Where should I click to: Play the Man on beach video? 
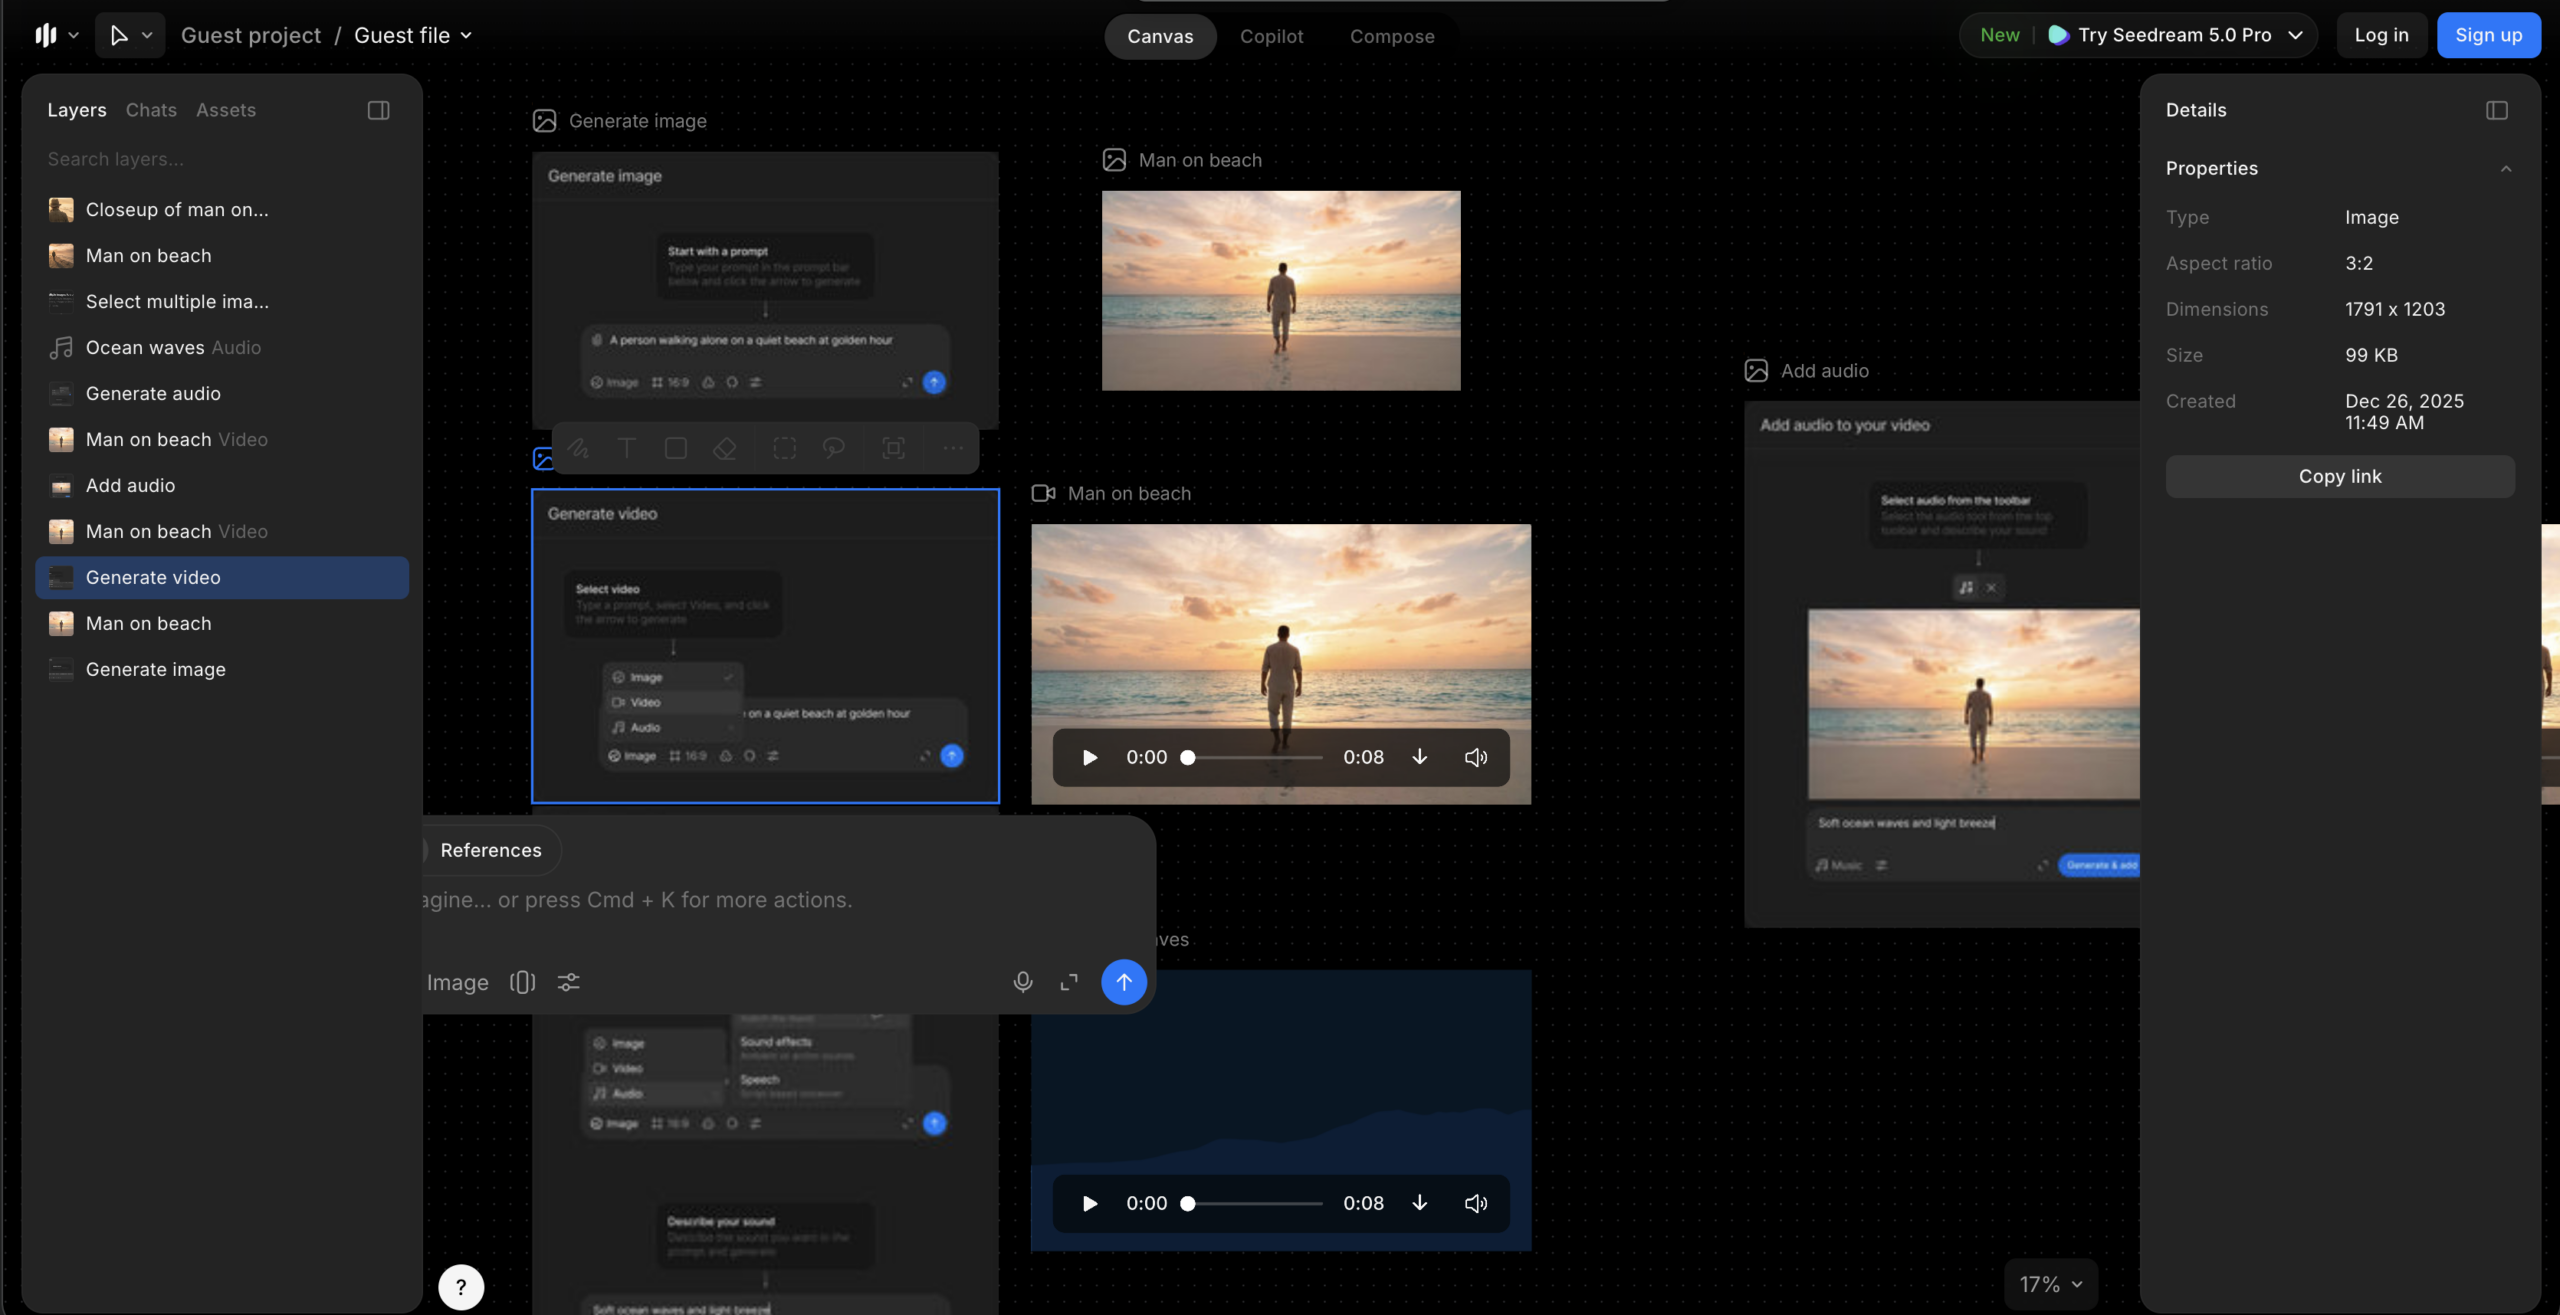[x=1090, y=757]
